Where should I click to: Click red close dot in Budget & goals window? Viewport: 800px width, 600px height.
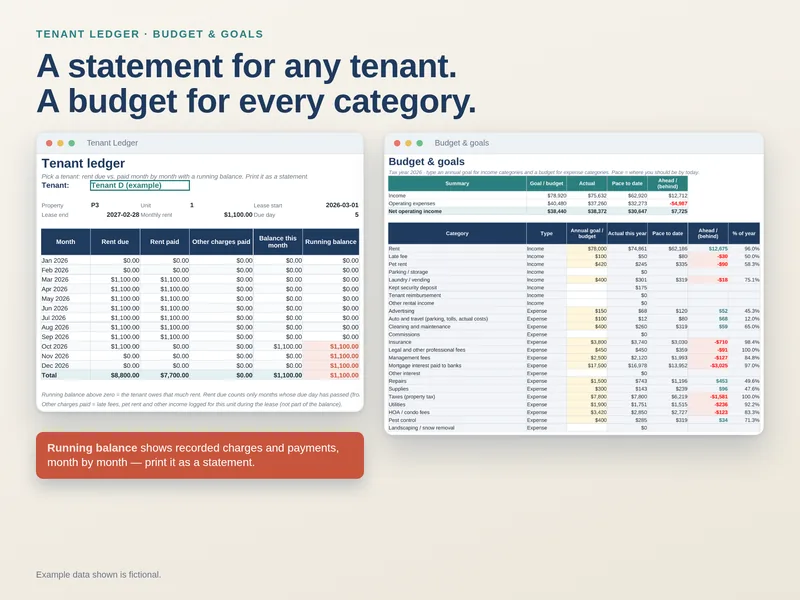(397, 143)
